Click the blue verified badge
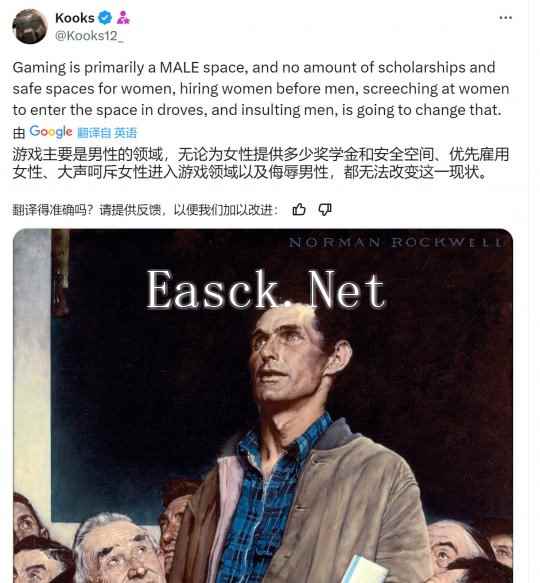 [x=105, y=17]
